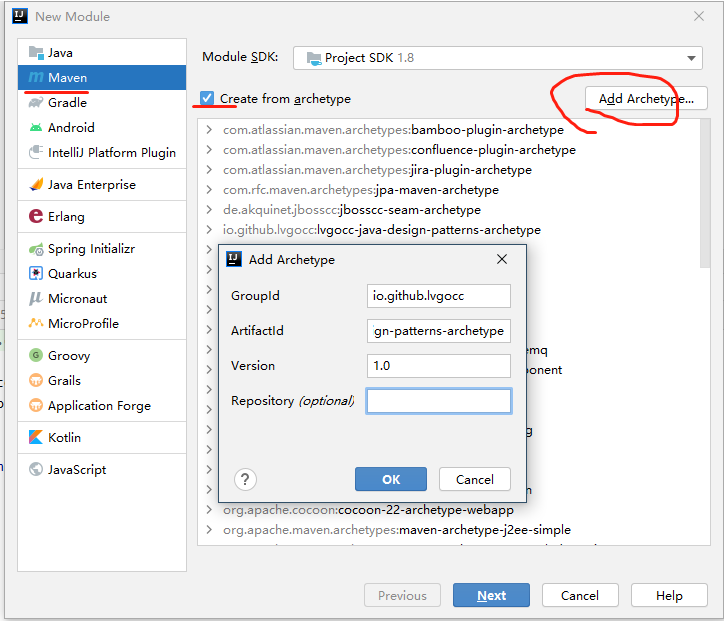Click the Maven 'm' icon

tap(36, 78)
